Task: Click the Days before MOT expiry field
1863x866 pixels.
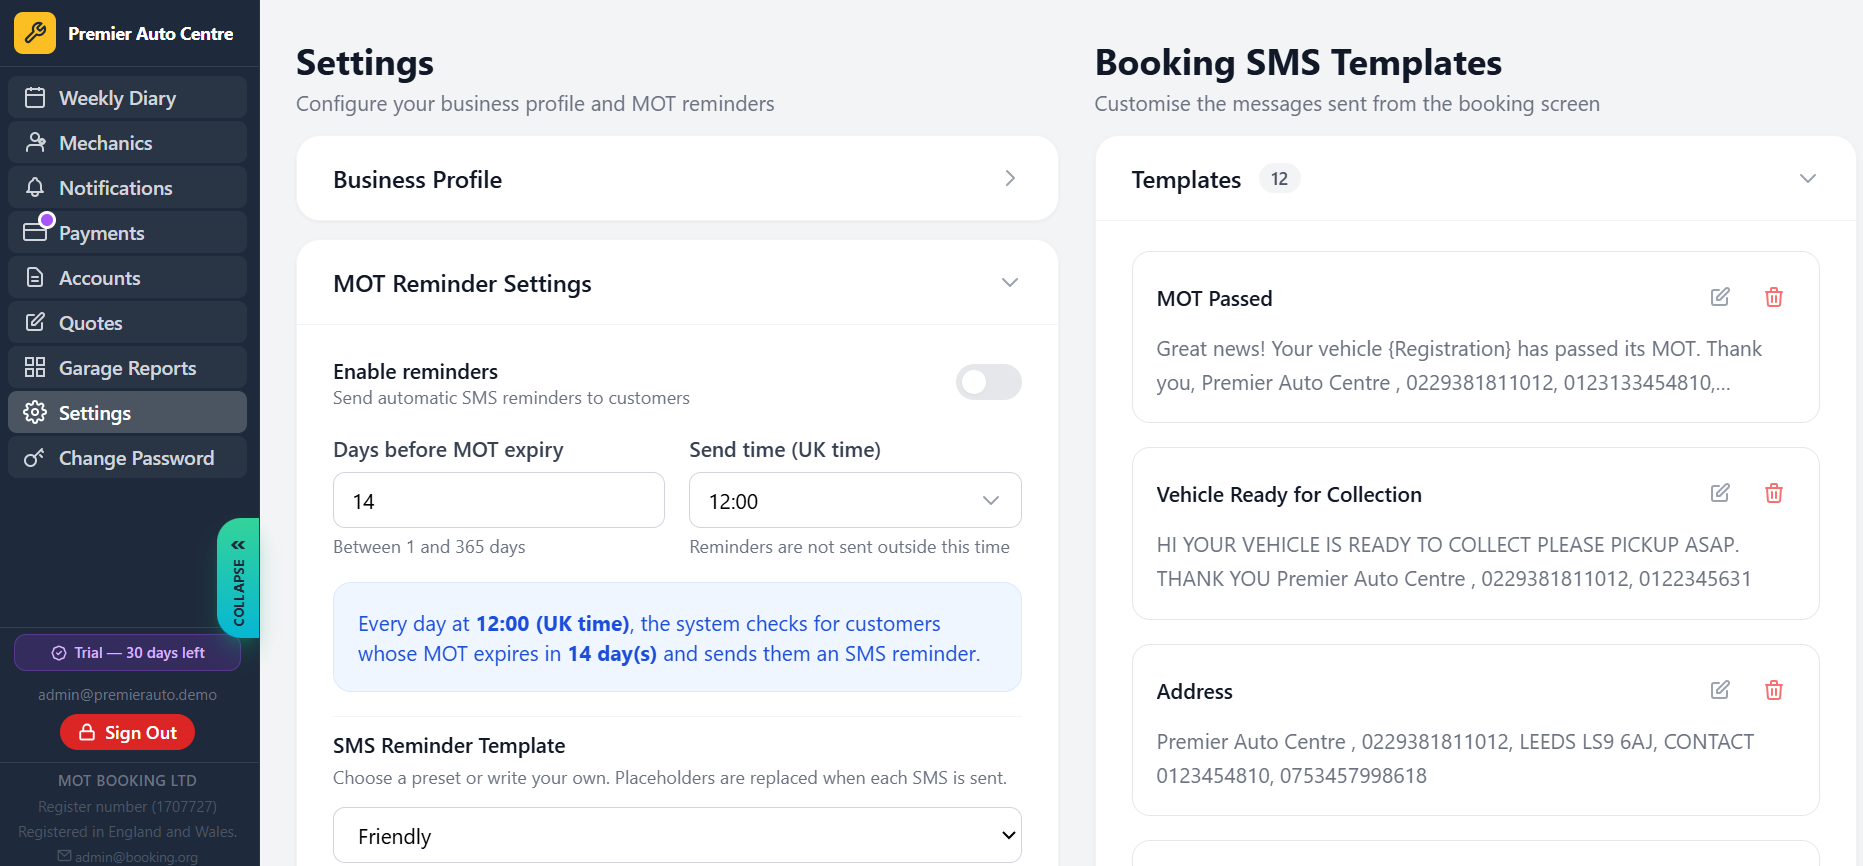Action: [498, 500]
